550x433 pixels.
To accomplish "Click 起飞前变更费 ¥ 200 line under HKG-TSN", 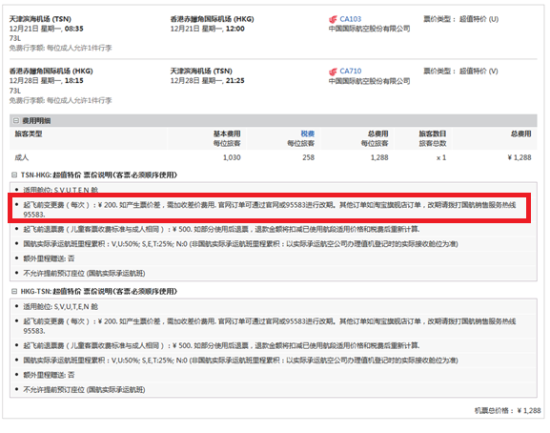I will [269, 326].
